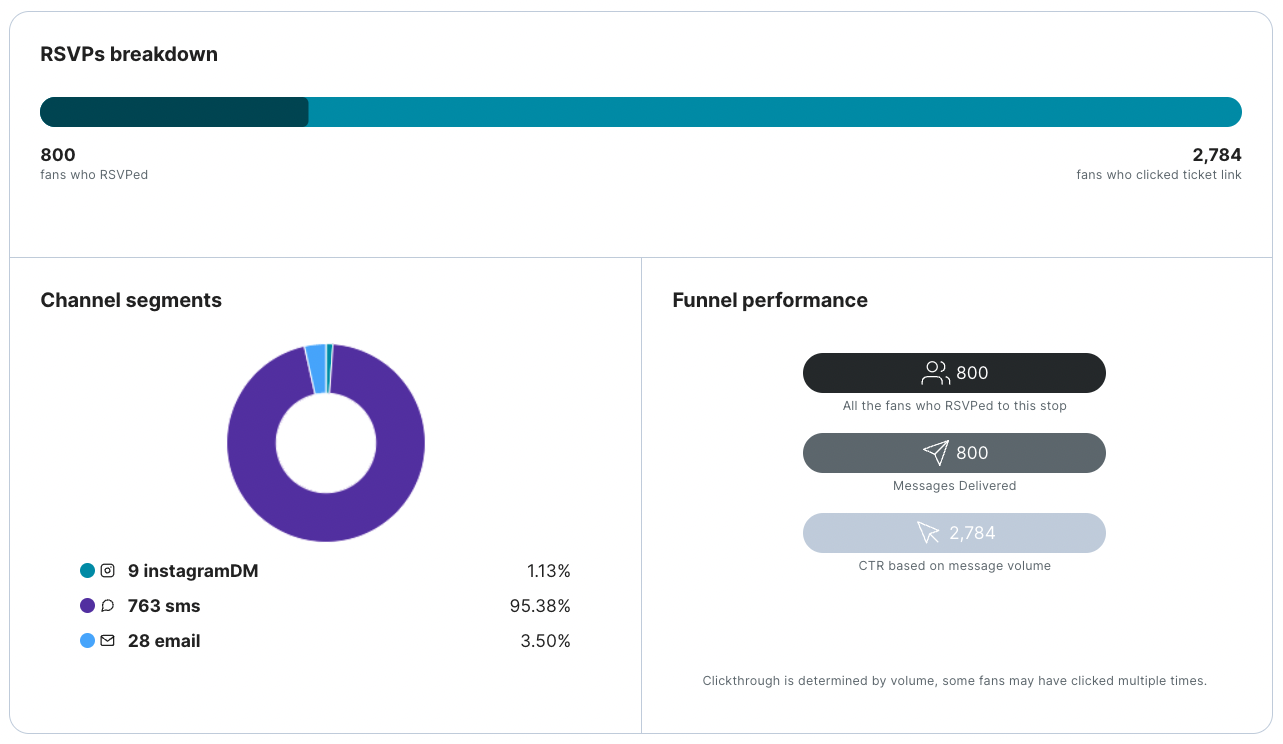The width and height of the screenshot is (1283, 744).
Task: Click the purple sms legend dot
Action: tap(88, 606)
